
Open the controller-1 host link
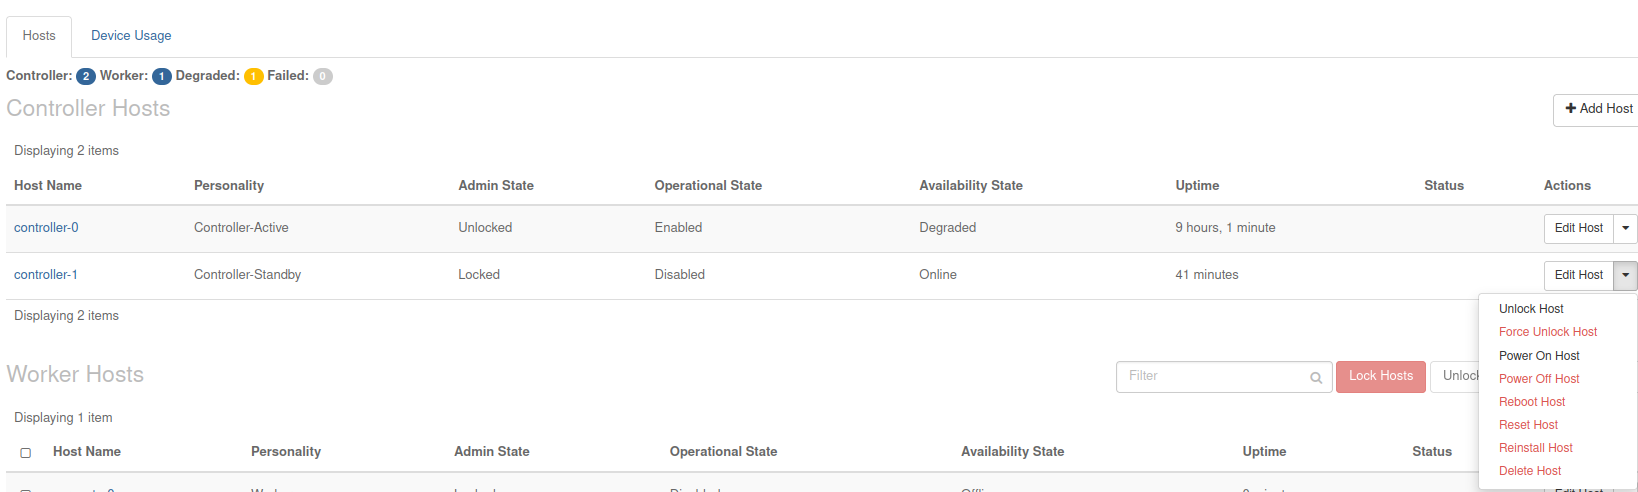46,275
